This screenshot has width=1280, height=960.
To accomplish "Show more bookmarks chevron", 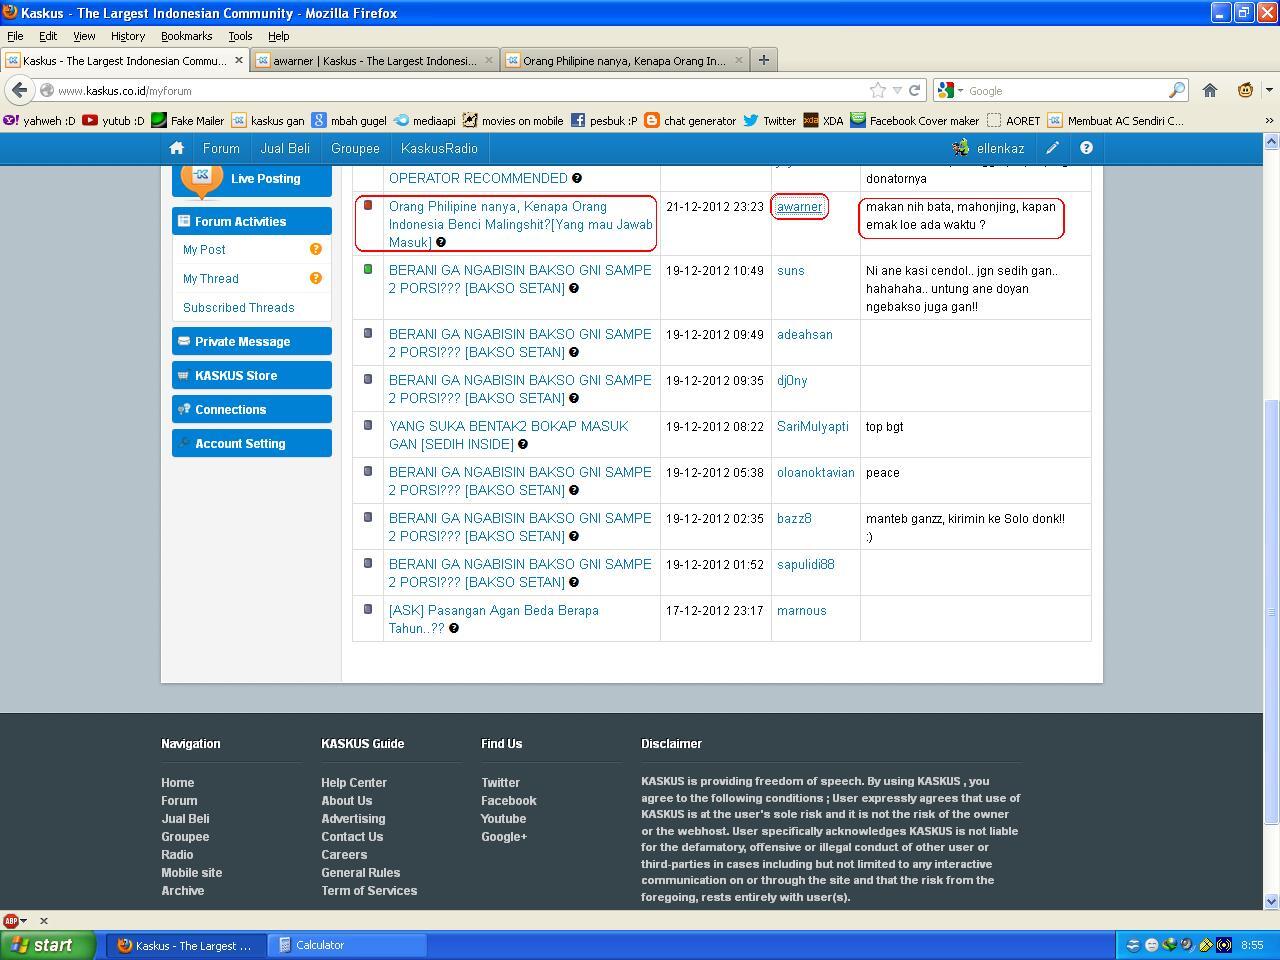I will point(1270,120).
